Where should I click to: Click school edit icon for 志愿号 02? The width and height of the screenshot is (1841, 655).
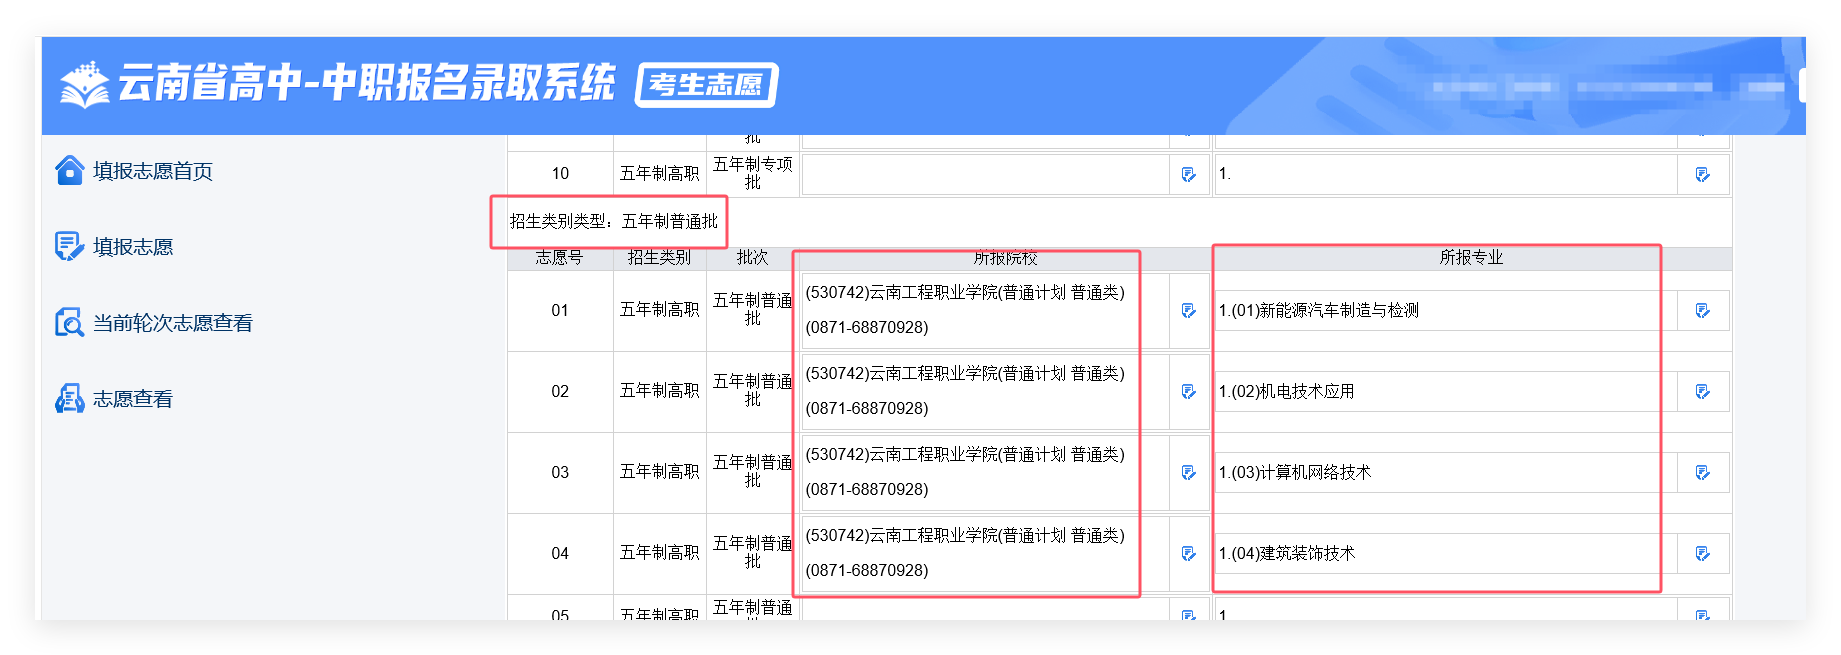(1188, 392)
